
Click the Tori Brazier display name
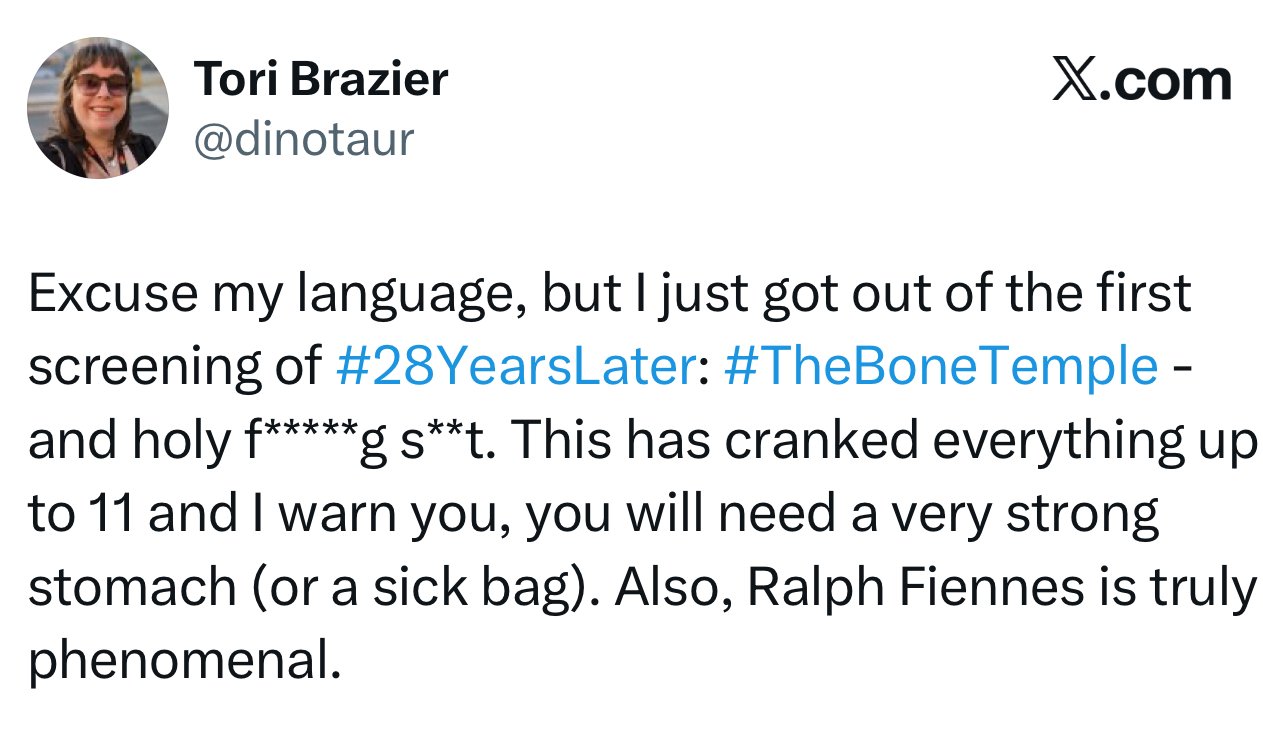[x=320, y=78]
